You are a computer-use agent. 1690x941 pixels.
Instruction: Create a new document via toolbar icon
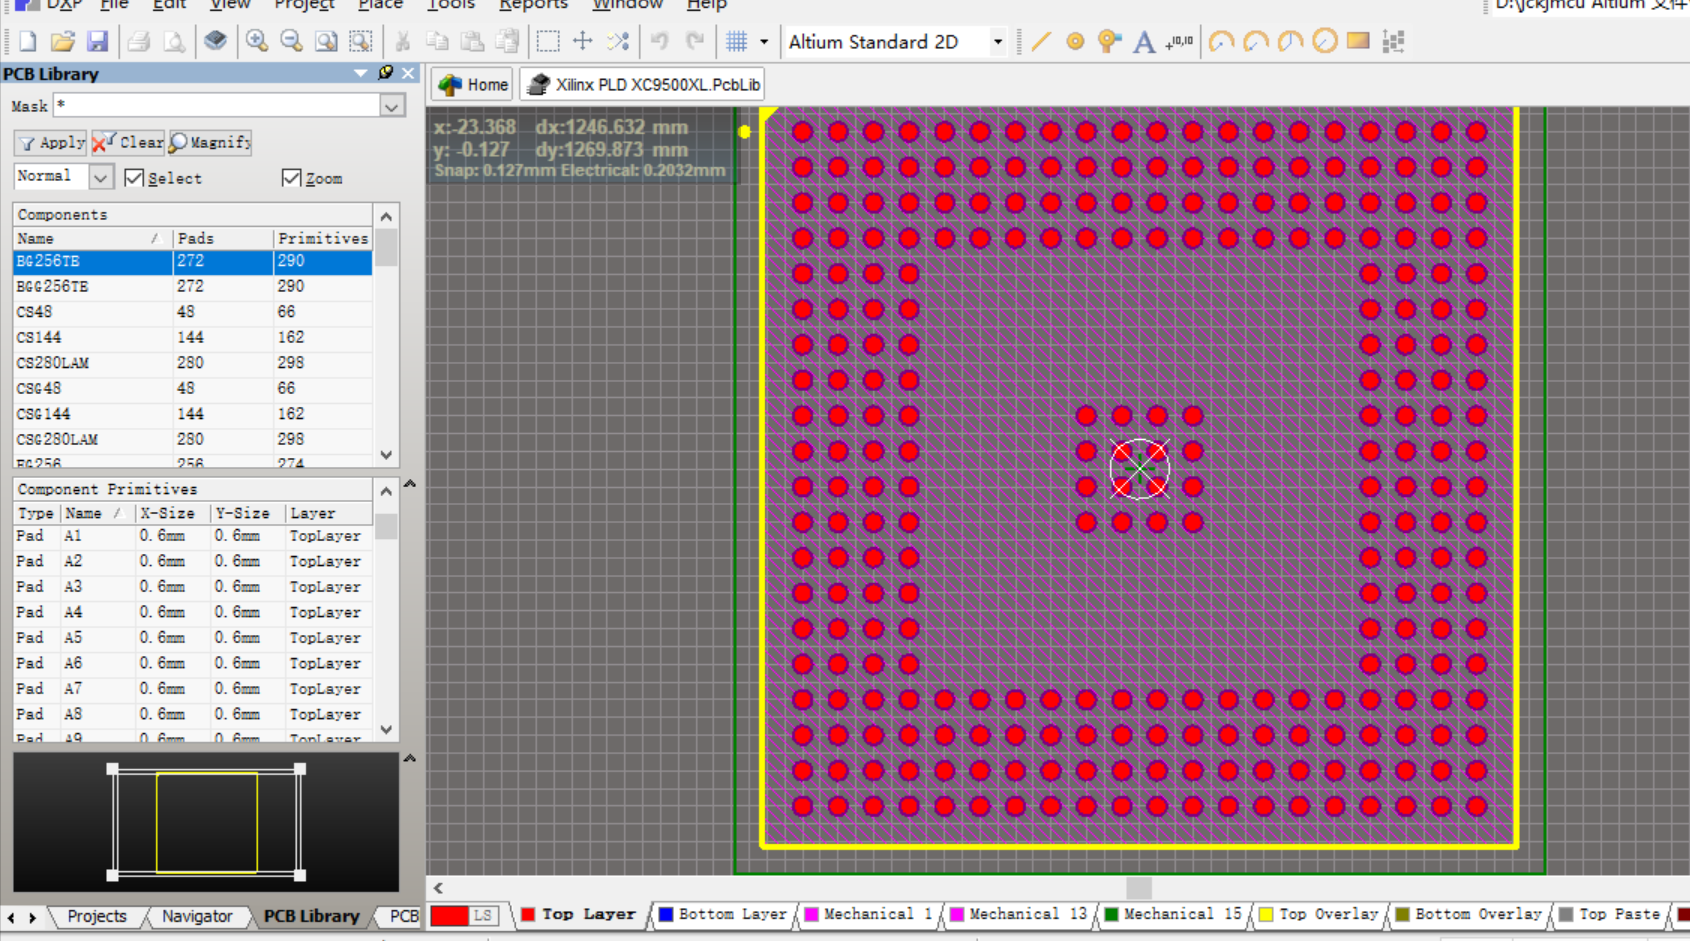[x=28, y=41]
